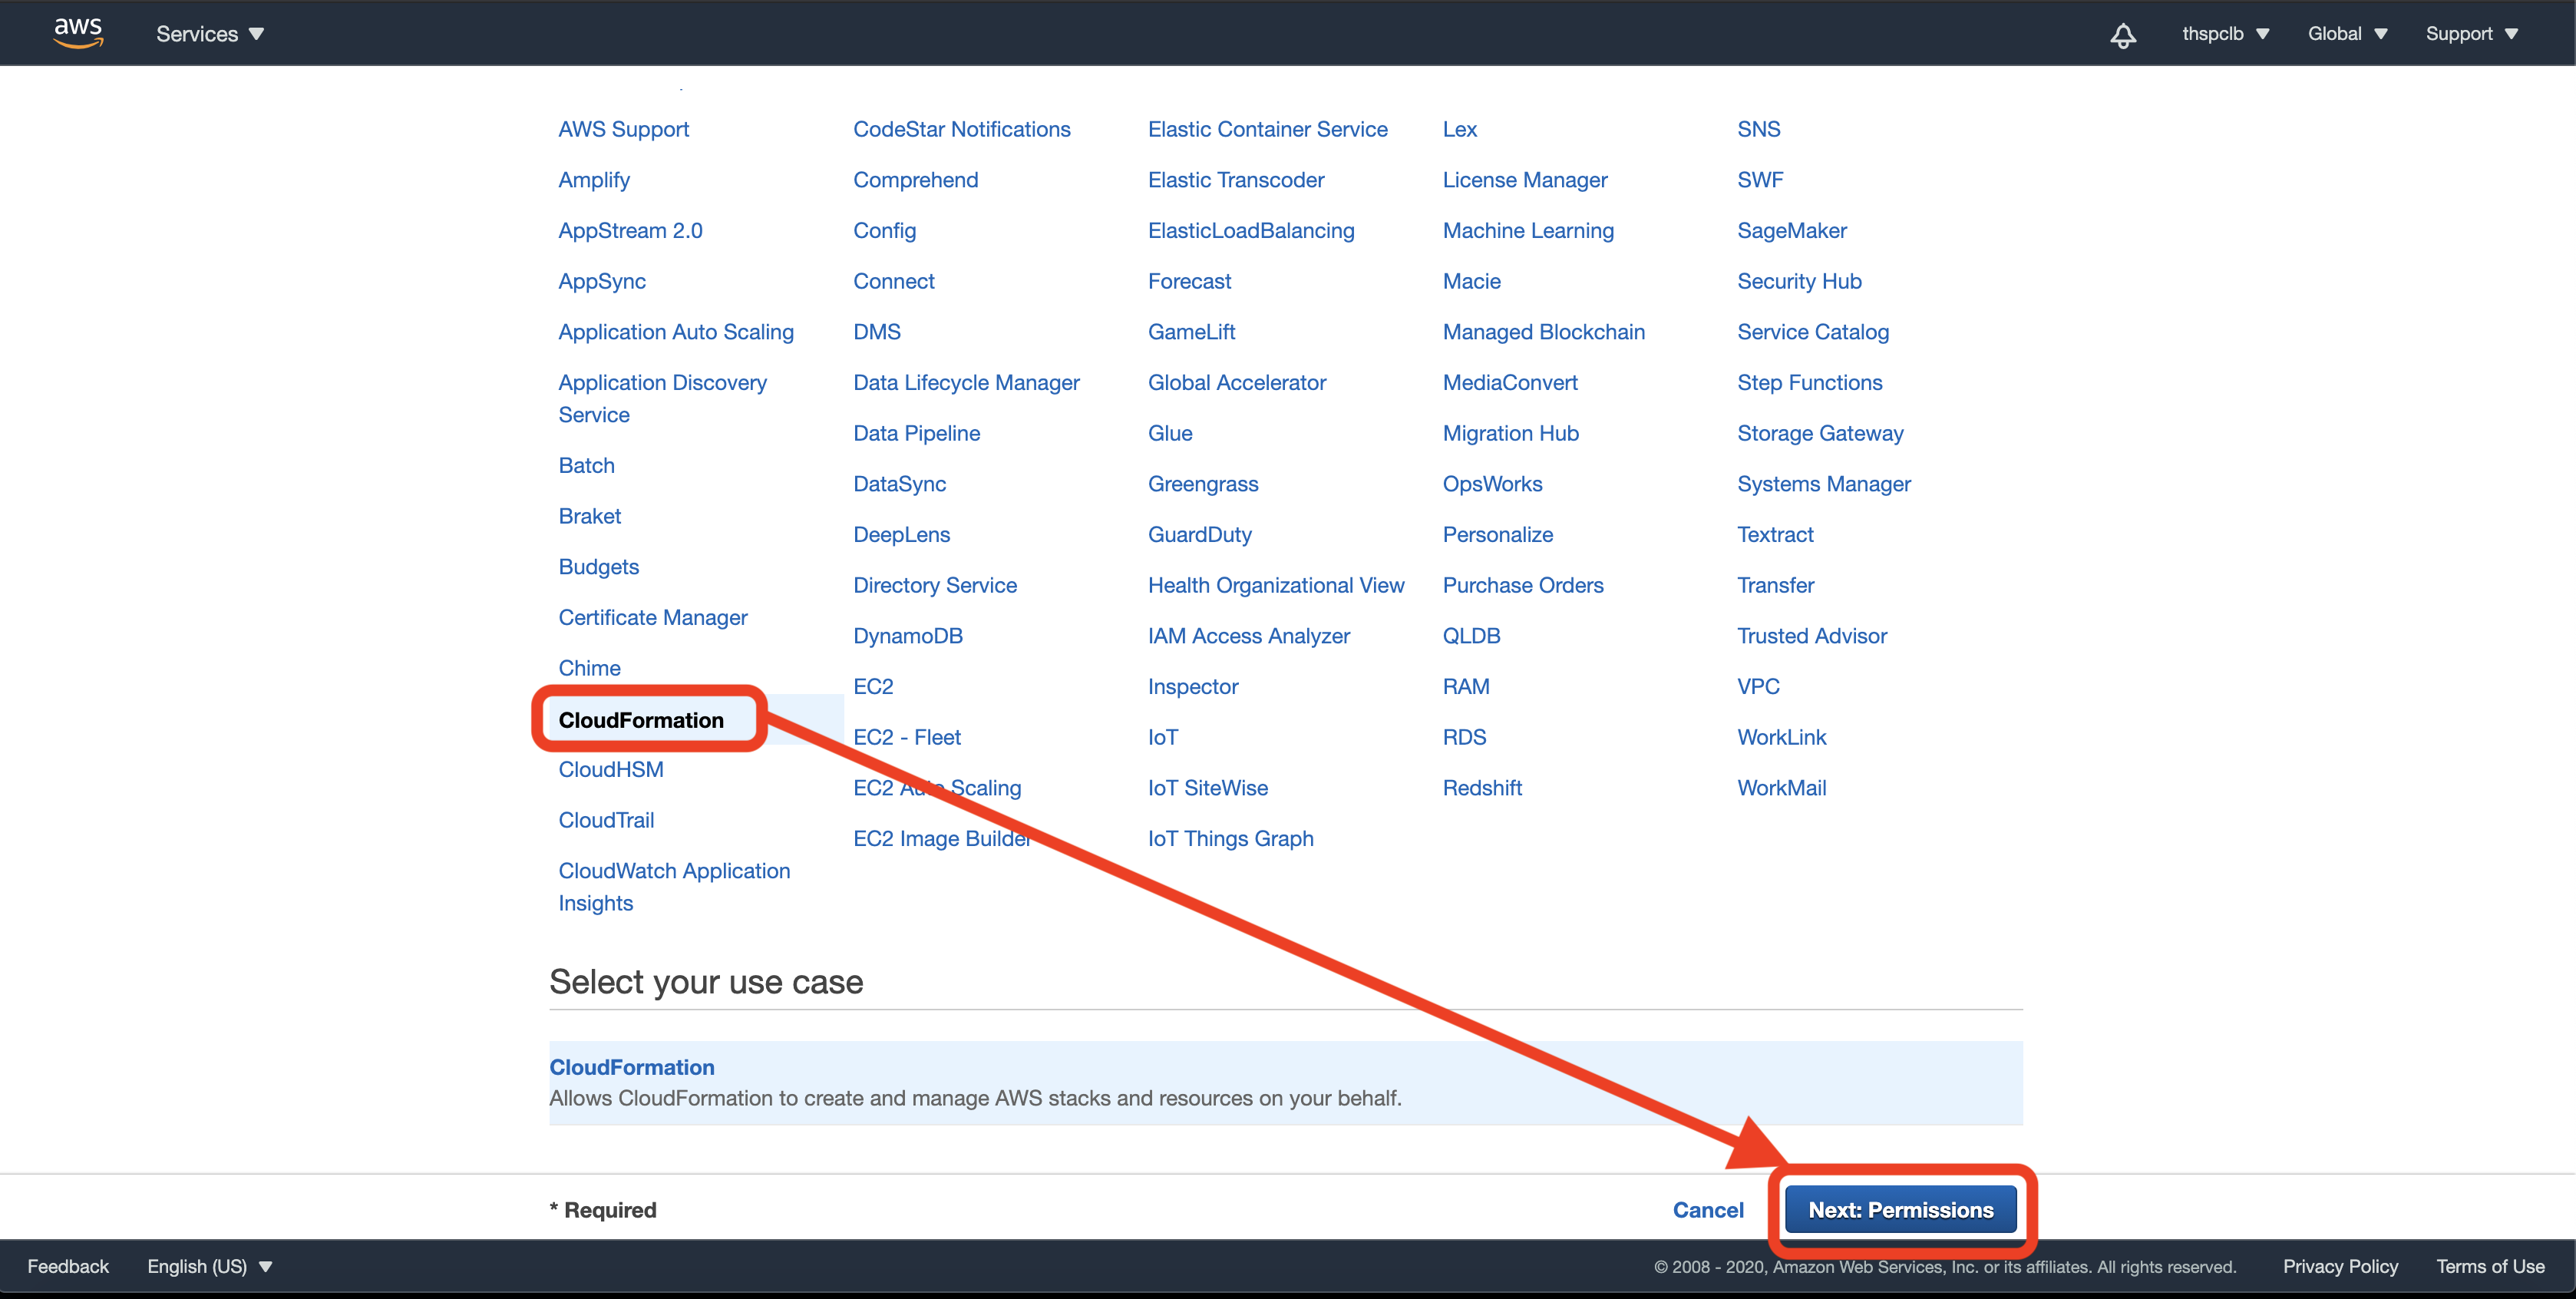Select the OpsWorks service
The width and height of the screenshot is (2576, 1299).
1492,484
